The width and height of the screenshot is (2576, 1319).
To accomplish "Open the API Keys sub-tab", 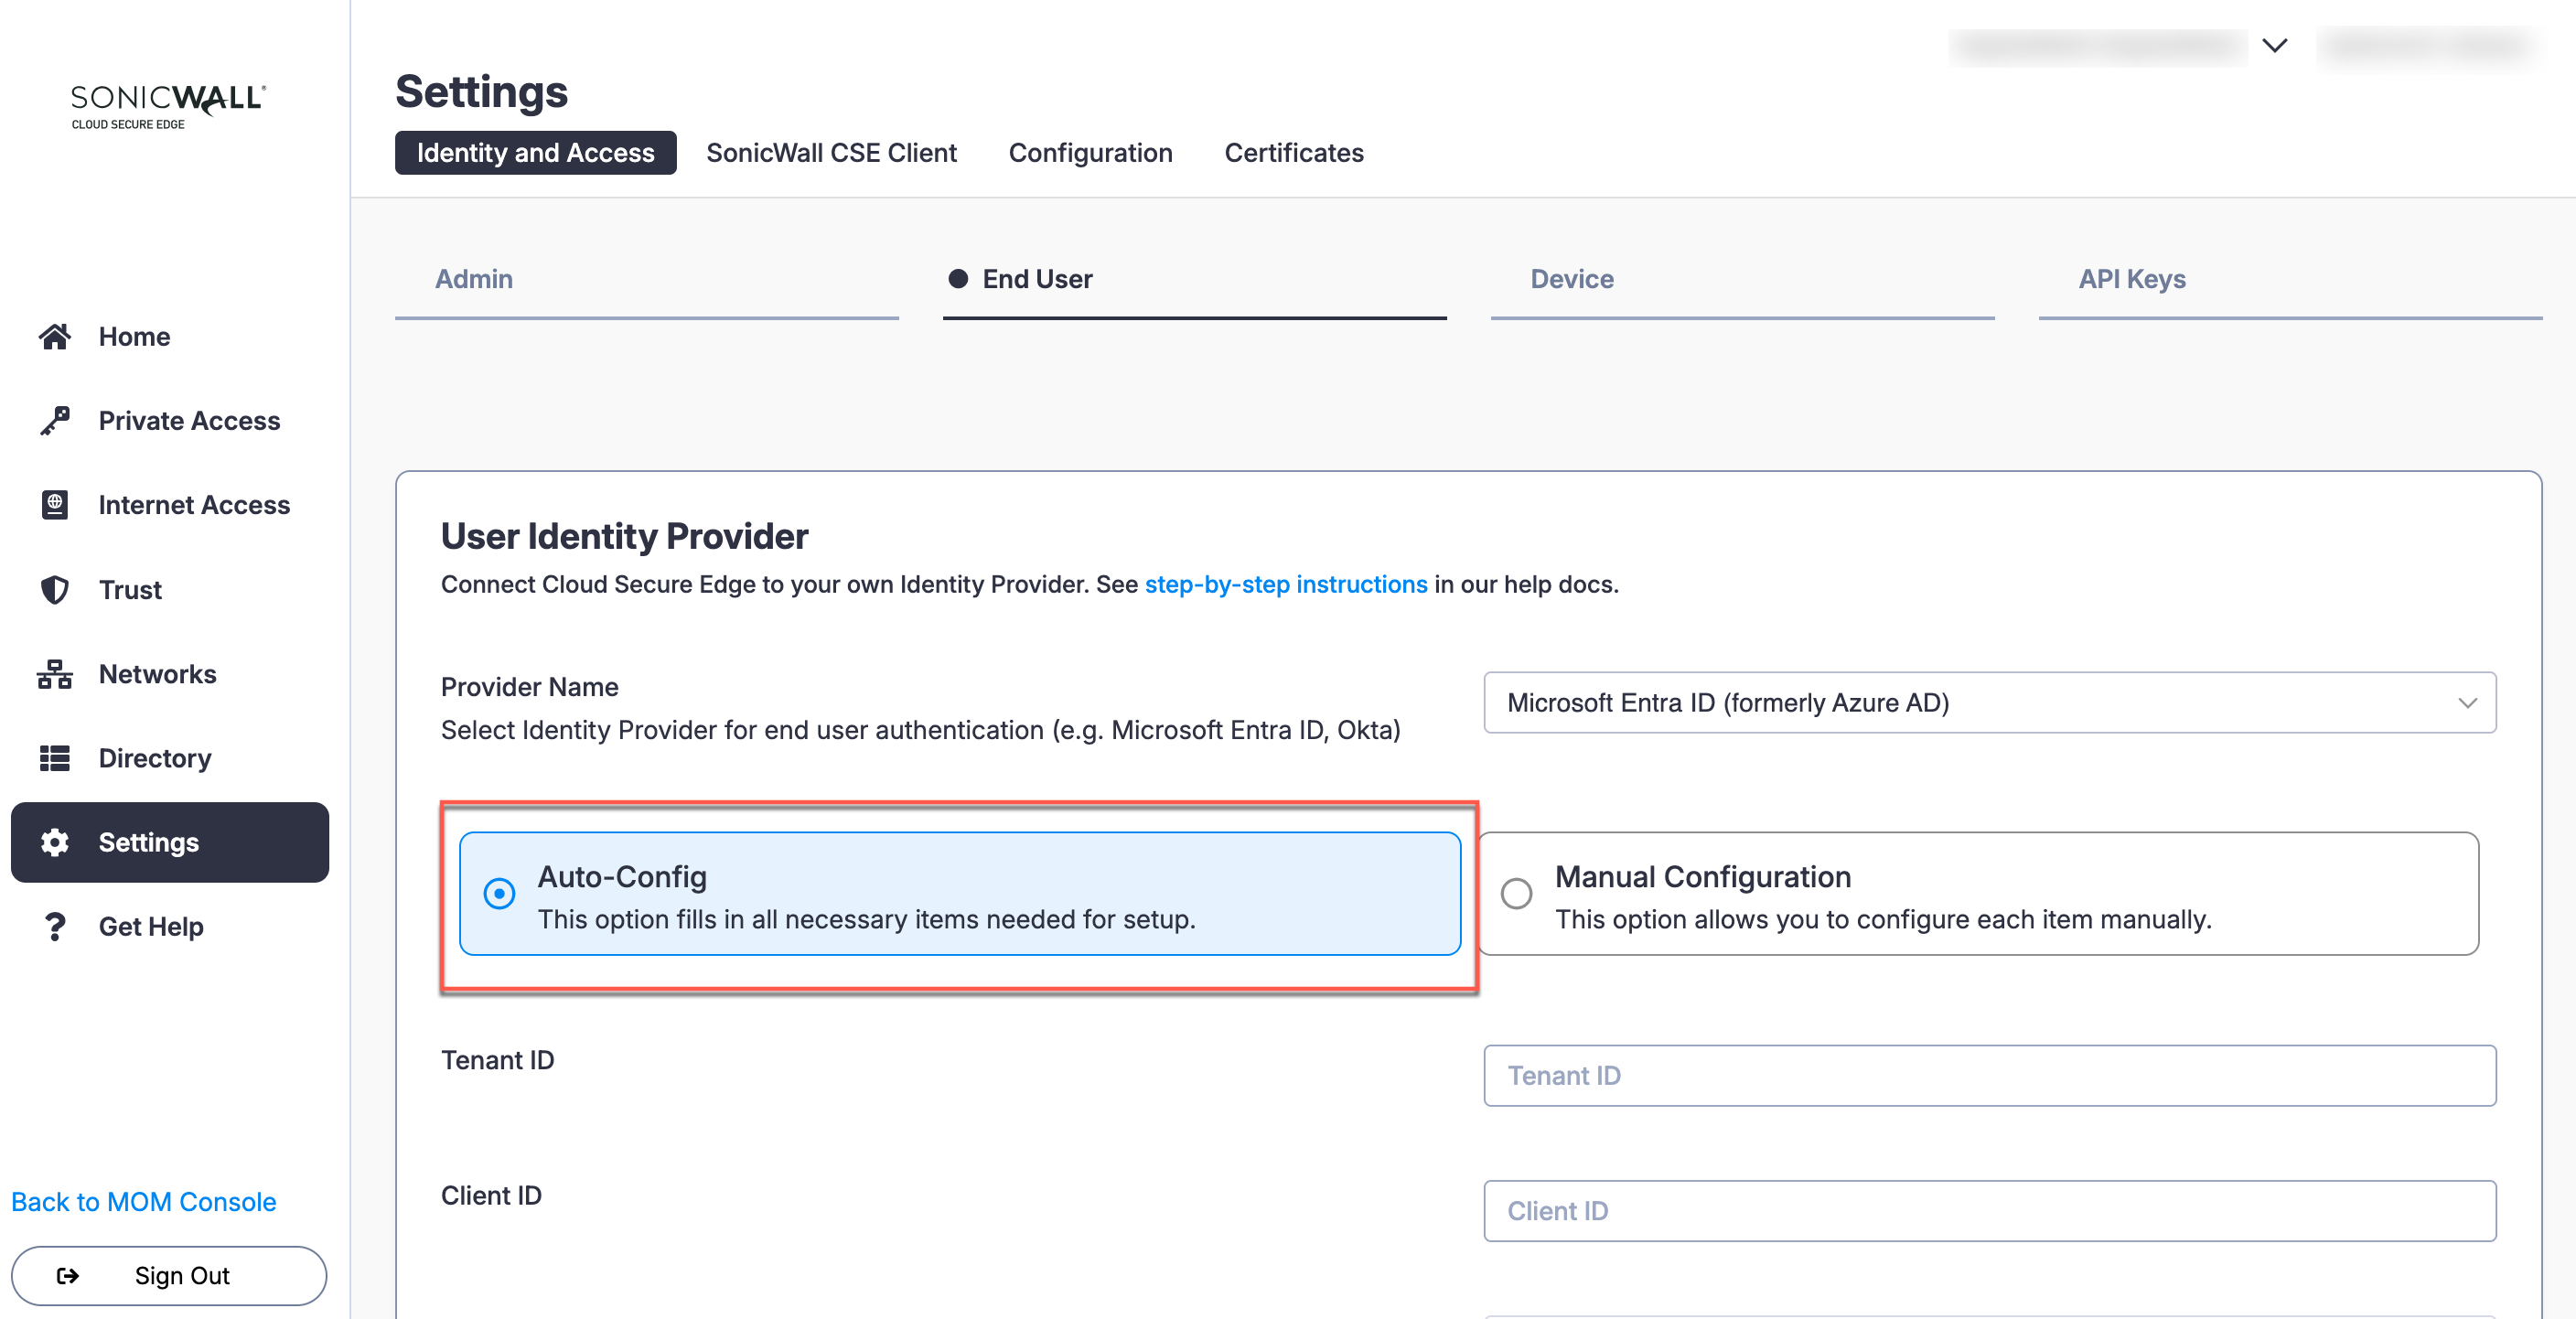I will 2131,279.
